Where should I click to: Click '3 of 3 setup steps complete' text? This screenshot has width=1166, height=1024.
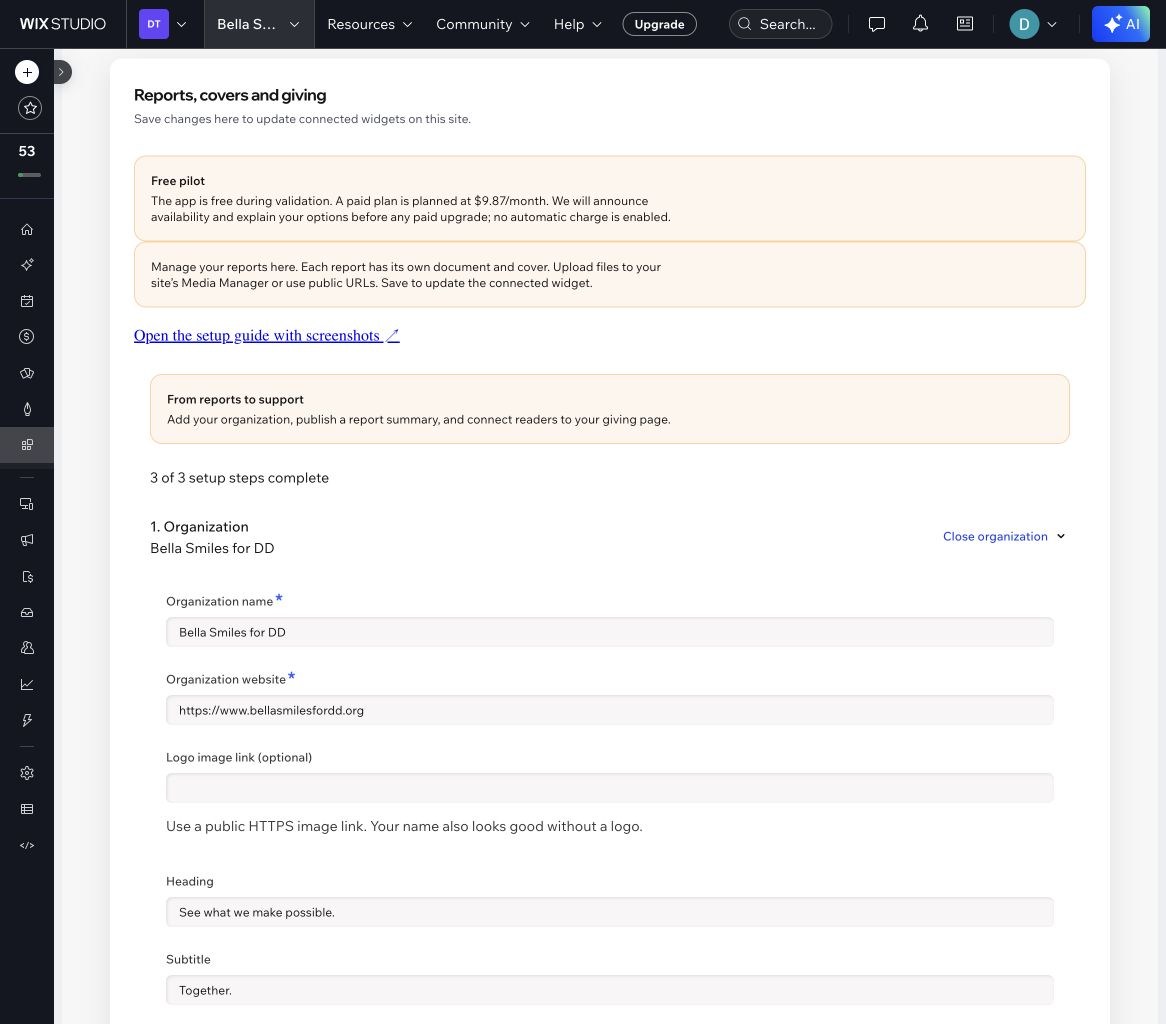(x=239, y=477)
